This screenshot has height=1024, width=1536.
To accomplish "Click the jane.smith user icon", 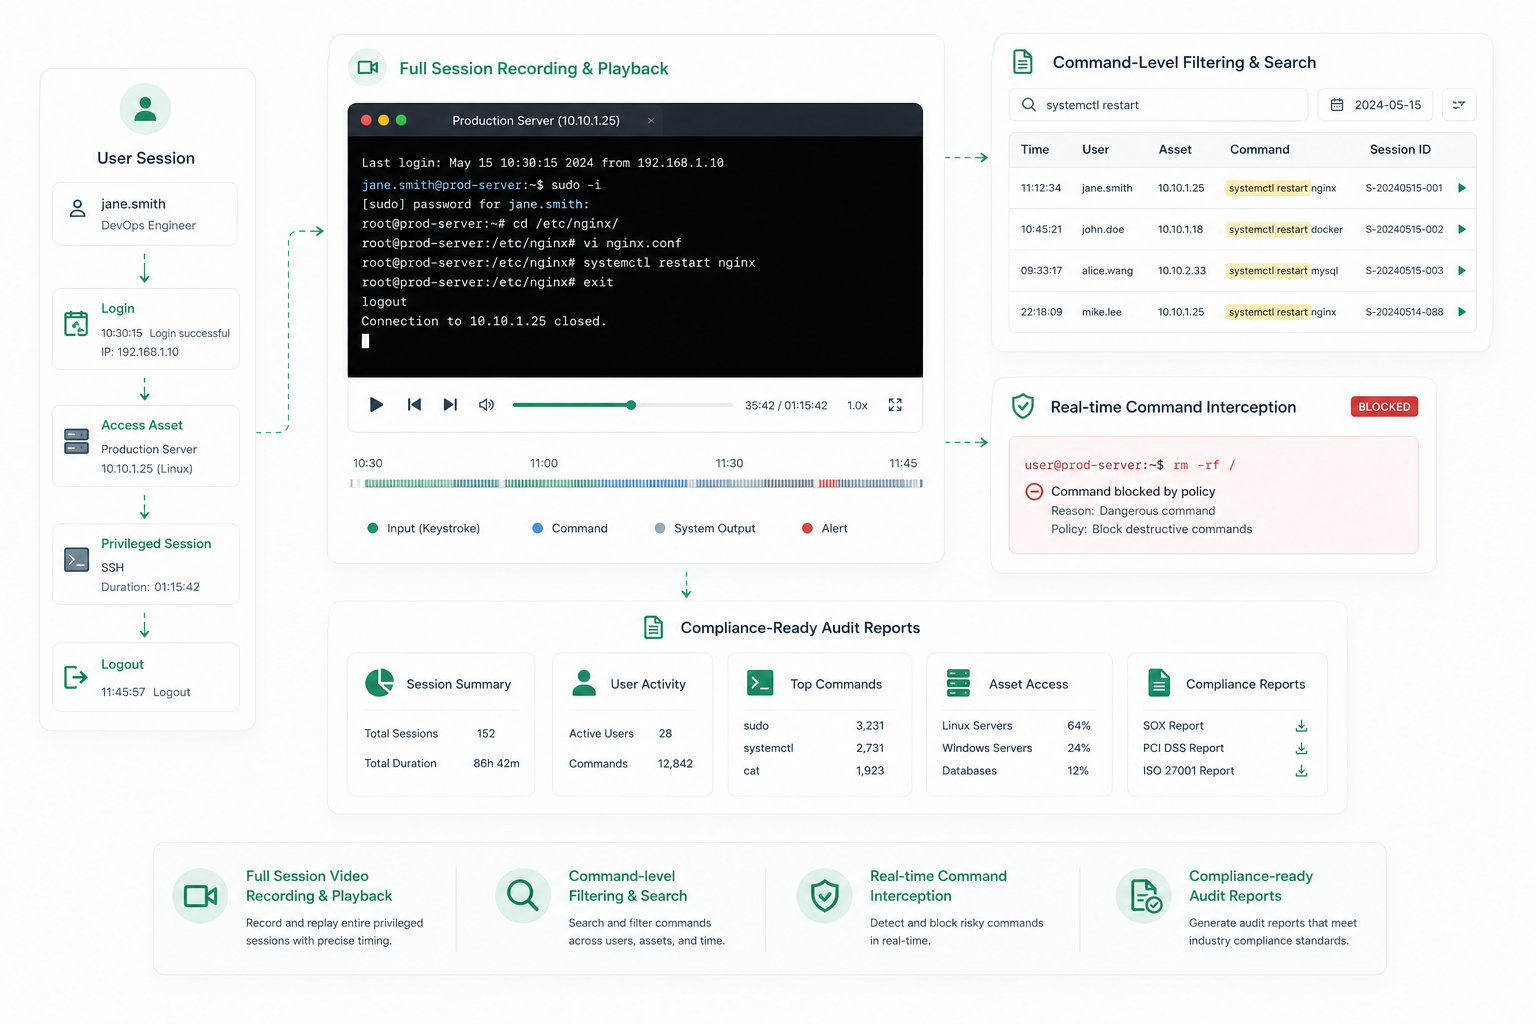I will (77, 208).
